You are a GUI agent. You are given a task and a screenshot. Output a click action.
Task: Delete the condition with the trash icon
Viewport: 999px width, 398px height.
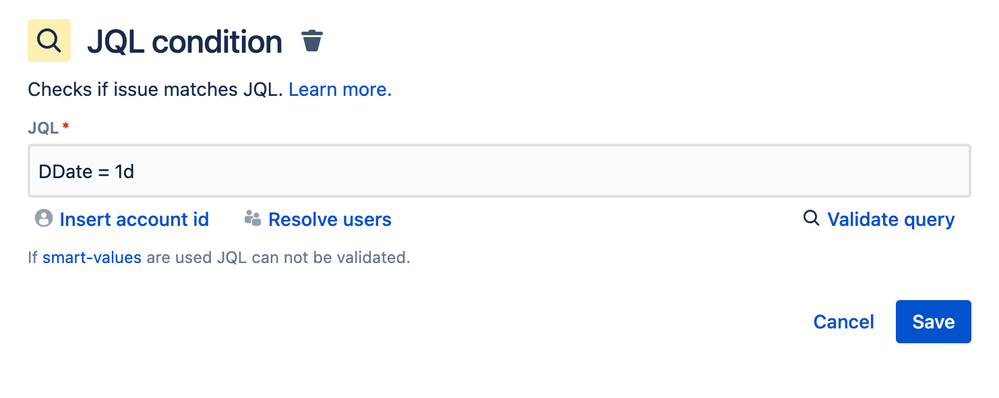[312, 41]
